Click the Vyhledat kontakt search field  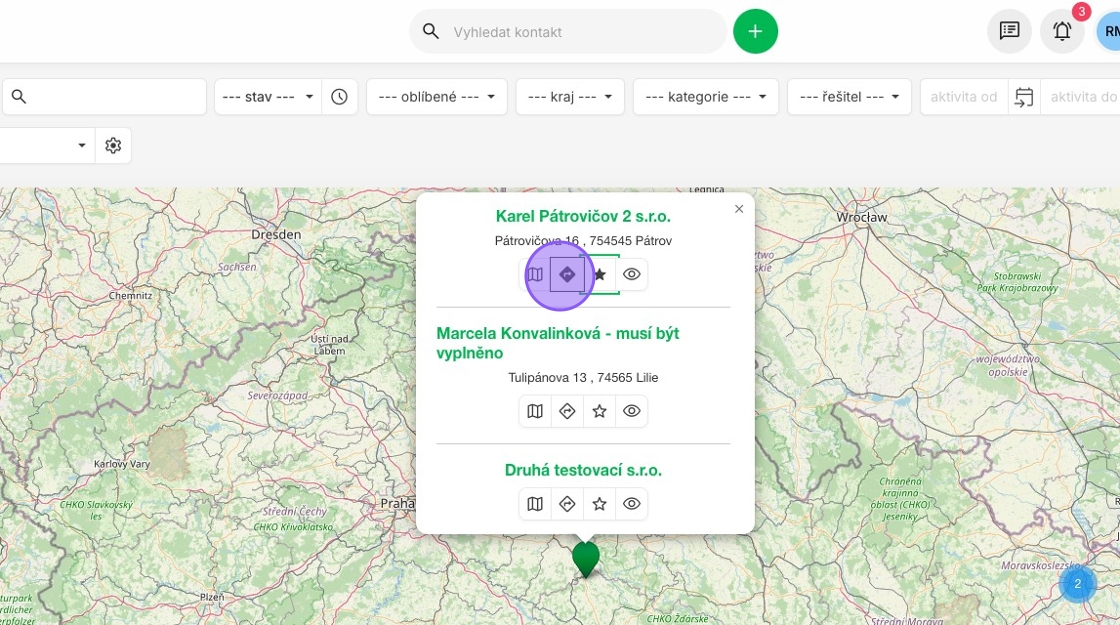tap(568, 31)
